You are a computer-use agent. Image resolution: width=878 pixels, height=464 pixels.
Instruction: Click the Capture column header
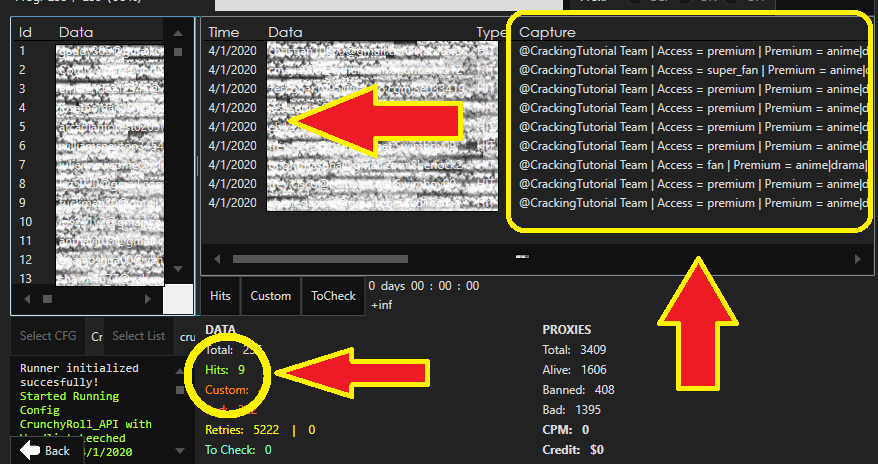point(547,32)
